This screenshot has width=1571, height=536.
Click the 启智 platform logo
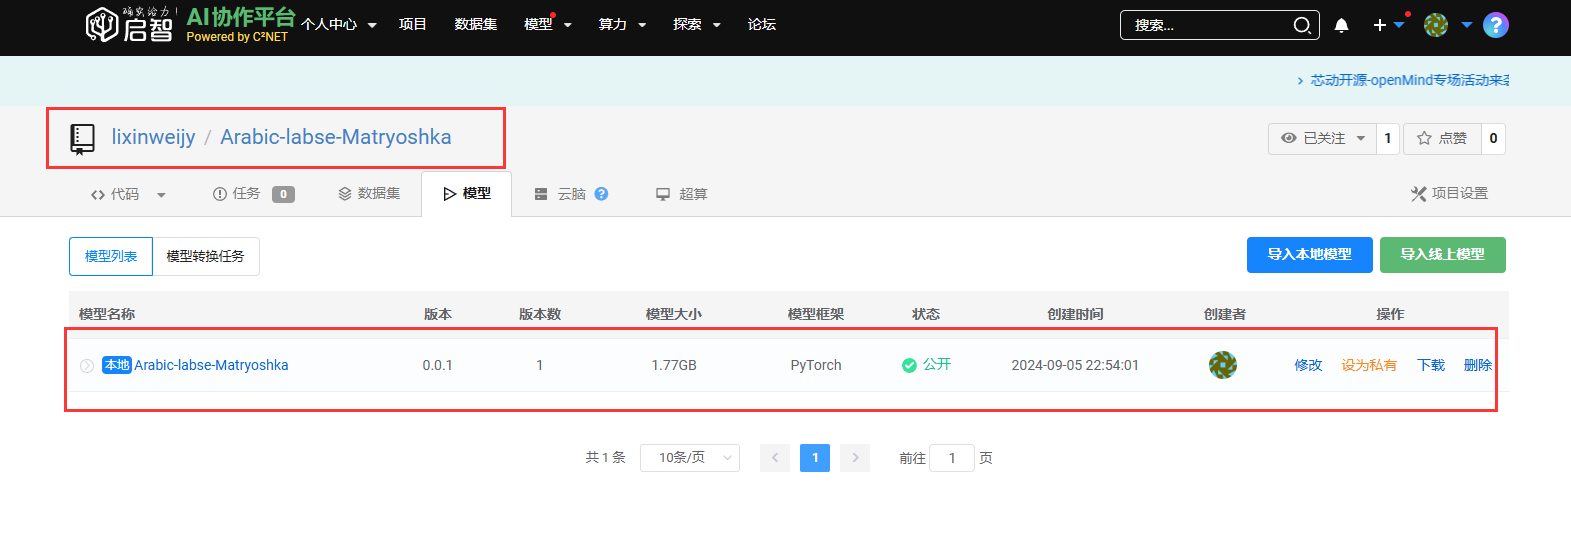click(x=130, y=24)
